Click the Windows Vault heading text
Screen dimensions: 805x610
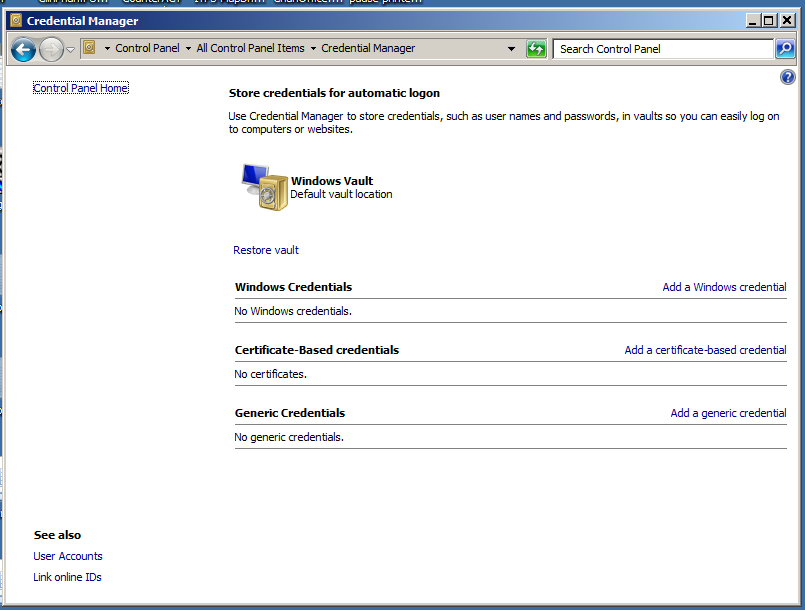pos(332,181)
